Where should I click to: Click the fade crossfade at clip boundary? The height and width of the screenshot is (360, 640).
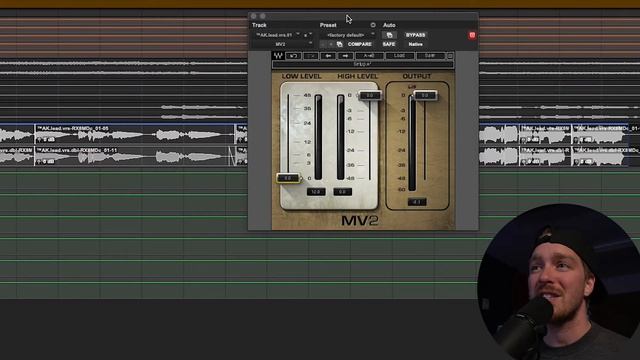click(233, 156)
